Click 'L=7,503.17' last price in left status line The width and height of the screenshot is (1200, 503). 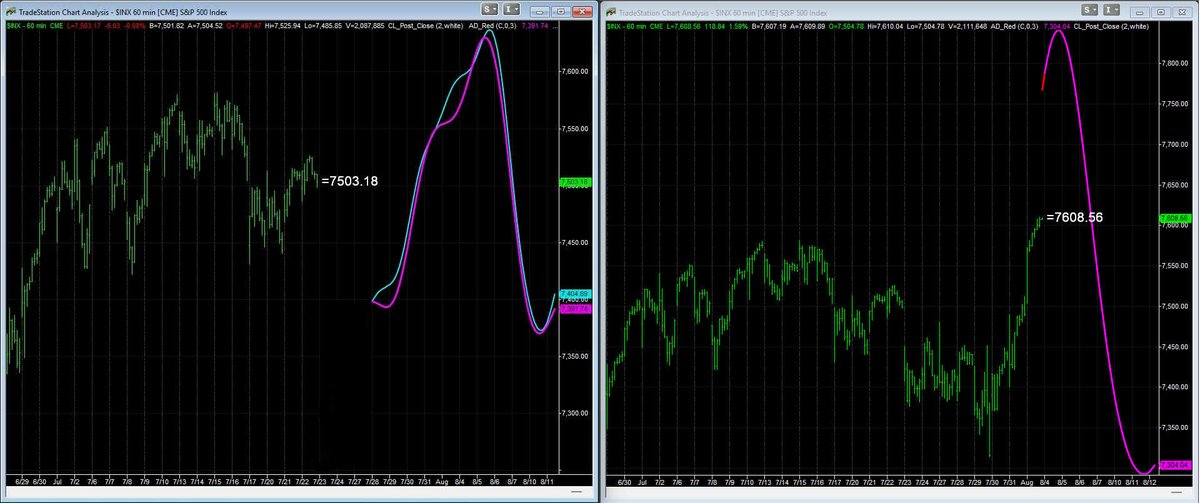tap(84, 25)
